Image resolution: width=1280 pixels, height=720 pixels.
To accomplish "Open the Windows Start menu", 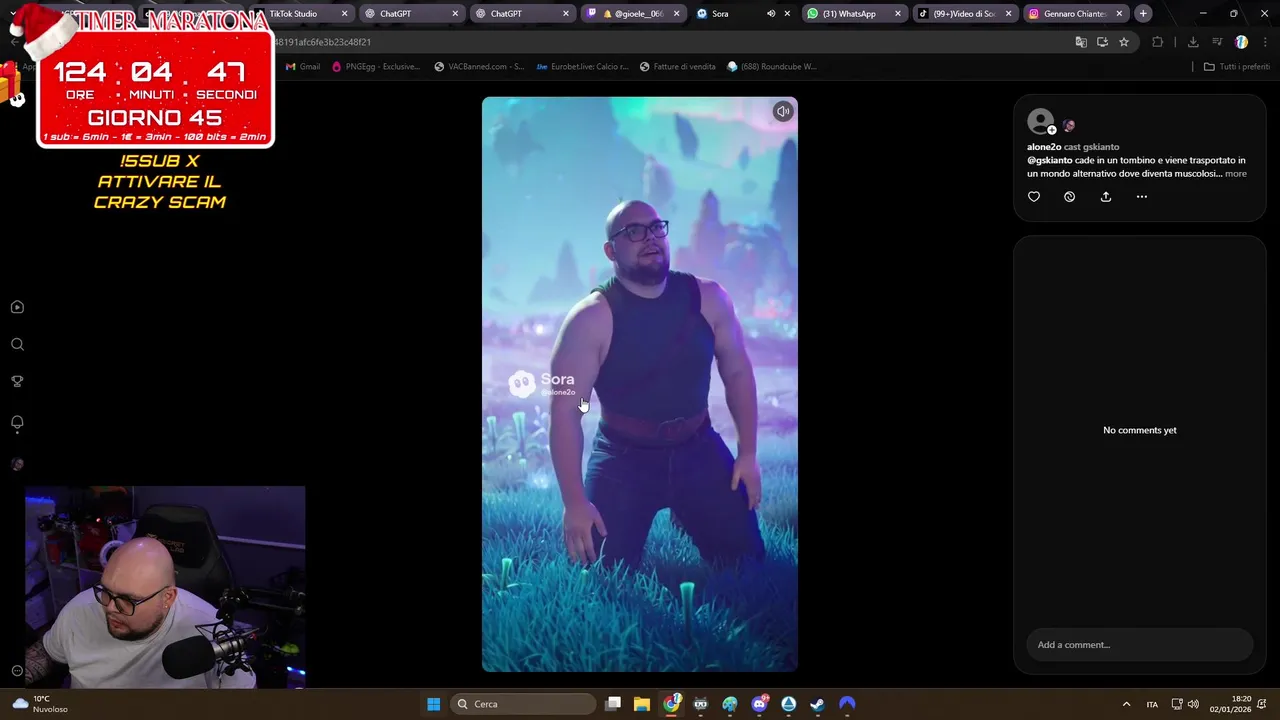I will coord(434,704).
